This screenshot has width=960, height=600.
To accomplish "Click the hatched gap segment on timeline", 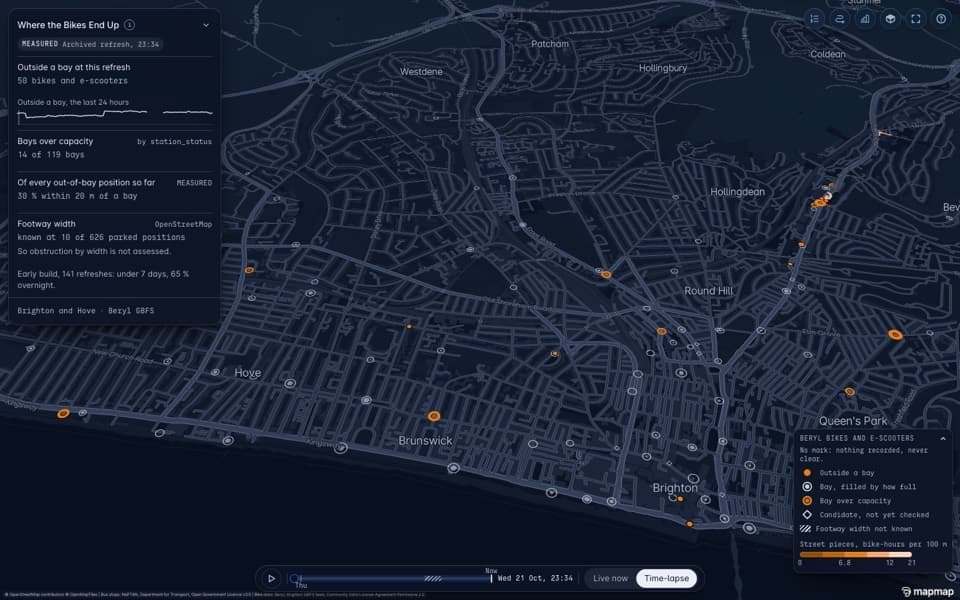I will tap(433, 578).
